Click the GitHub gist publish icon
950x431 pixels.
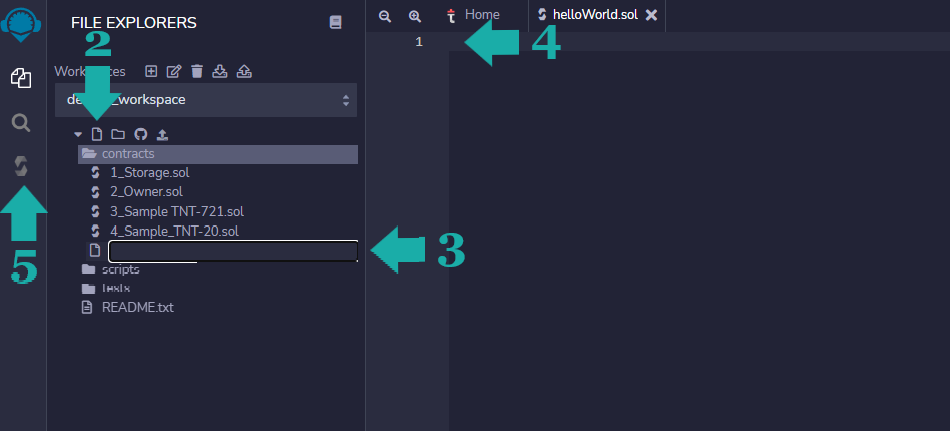pos(139,134)
